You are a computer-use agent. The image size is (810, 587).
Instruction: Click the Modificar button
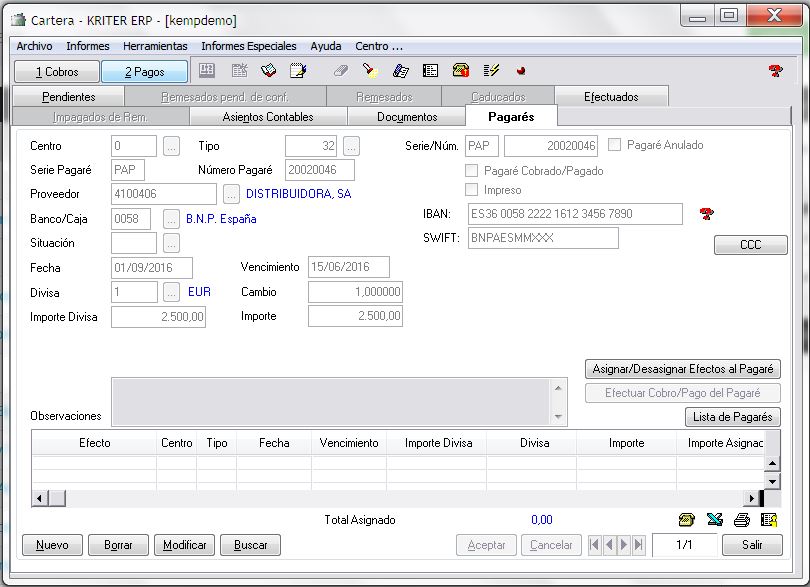tap(184, 545)
